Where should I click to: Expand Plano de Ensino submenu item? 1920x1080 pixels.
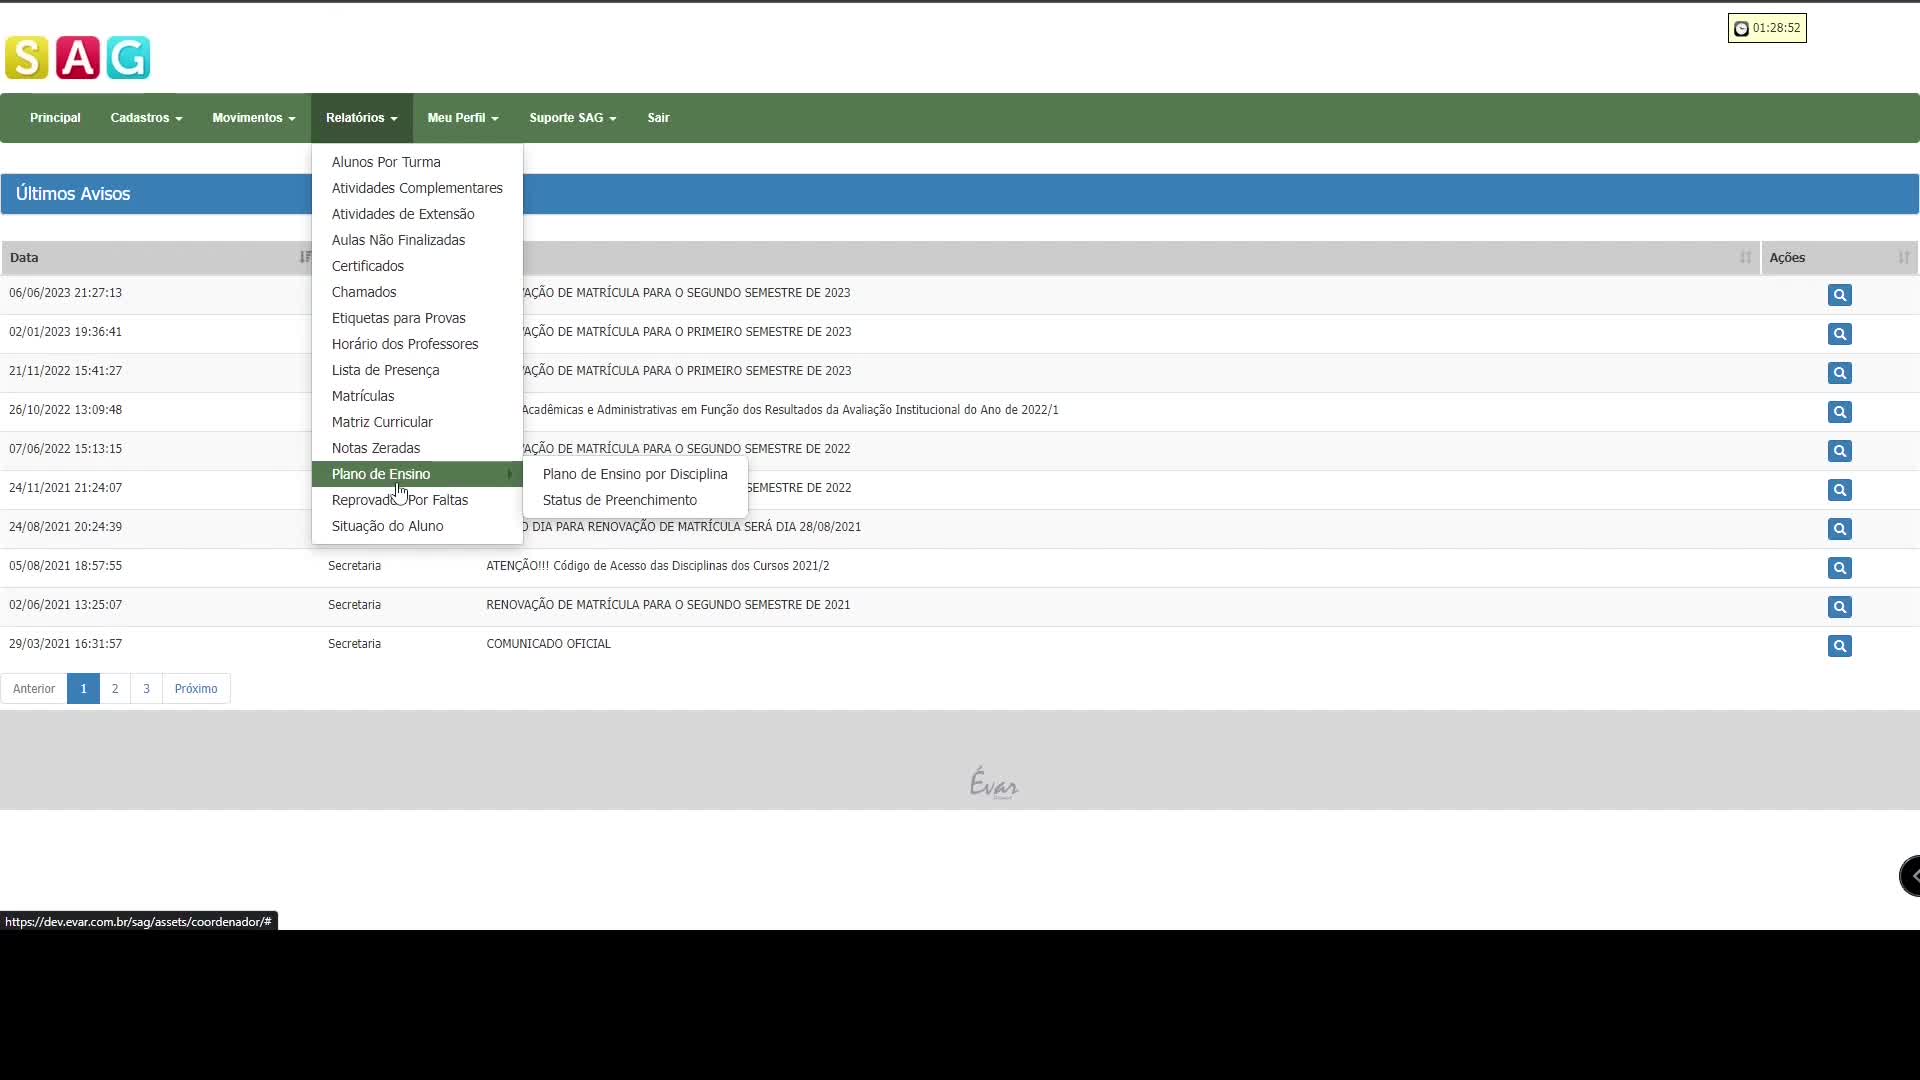[x=417, y=474]
